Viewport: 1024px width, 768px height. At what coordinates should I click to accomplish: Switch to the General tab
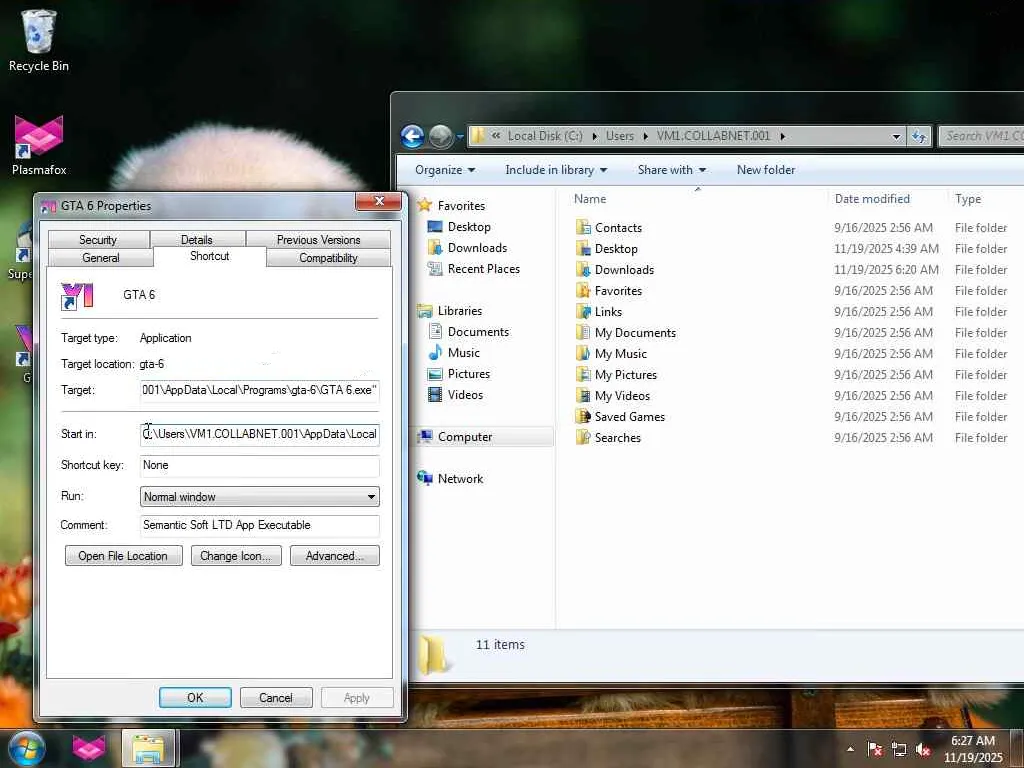[x=101, y=258]
